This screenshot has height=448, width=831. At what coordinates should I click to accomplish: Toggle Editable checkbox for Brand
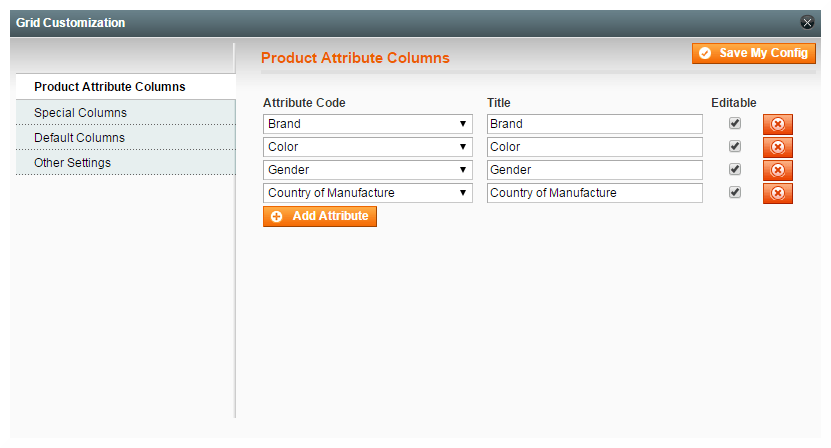(x=735, y=123)
